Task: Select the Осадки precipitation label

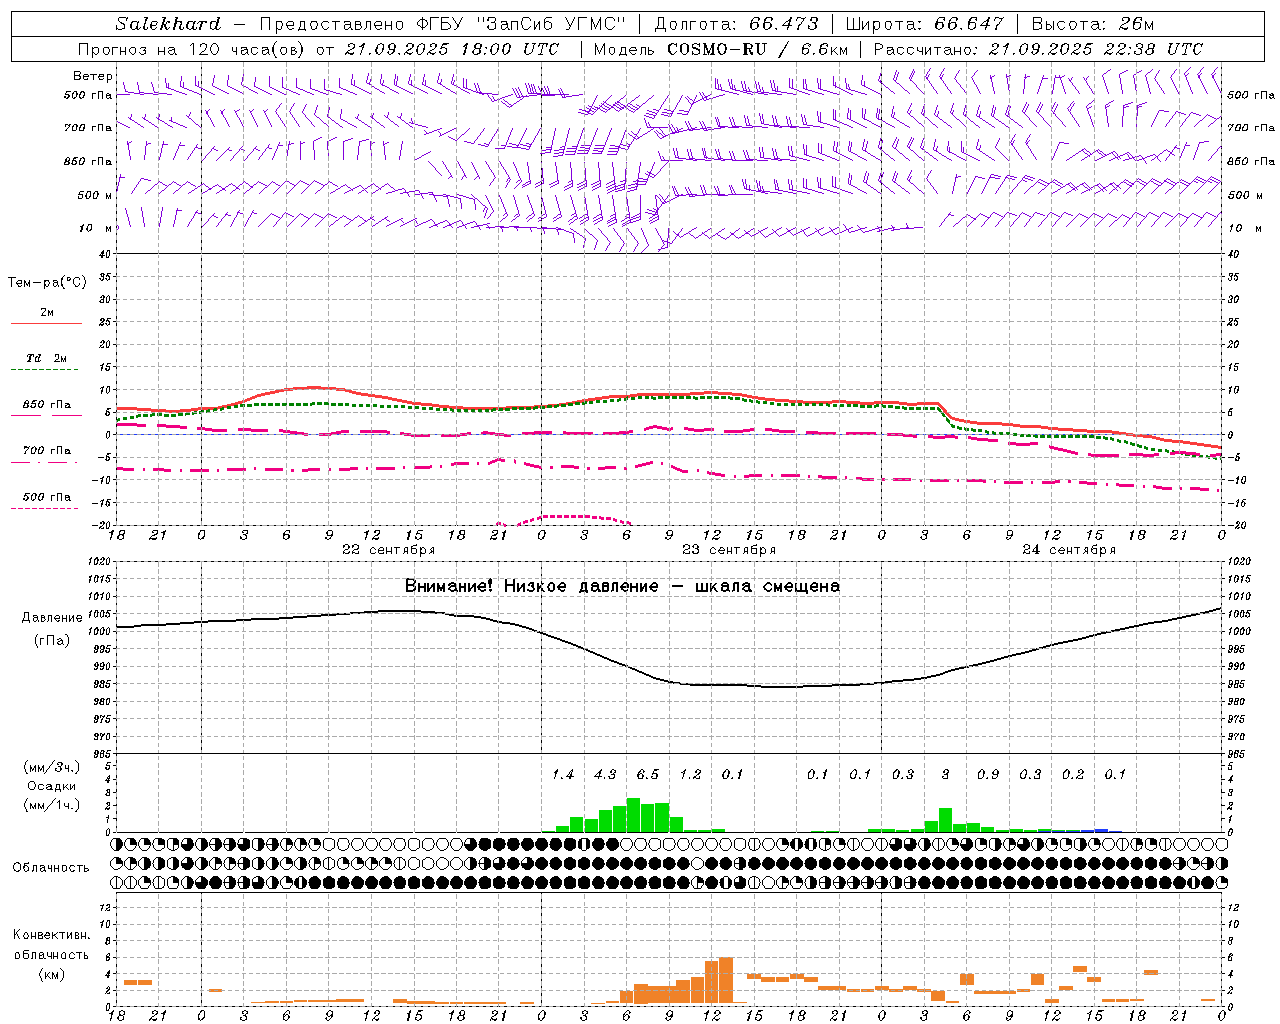Action: (x=52, y=786)
